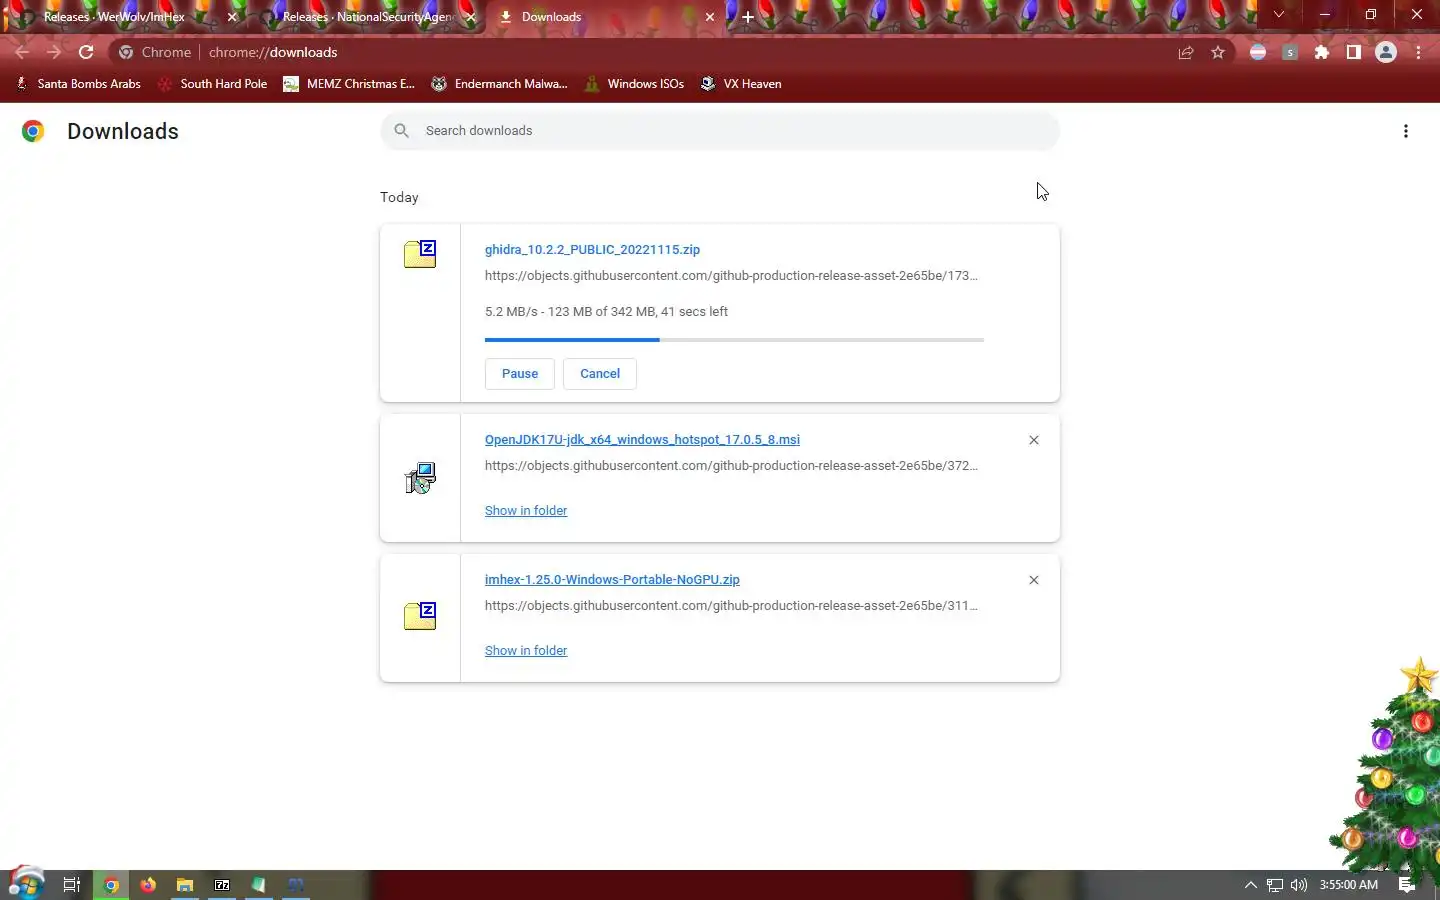Click the ghidra_10.2.2_PUBLIC zip filename

pos(592,250)
